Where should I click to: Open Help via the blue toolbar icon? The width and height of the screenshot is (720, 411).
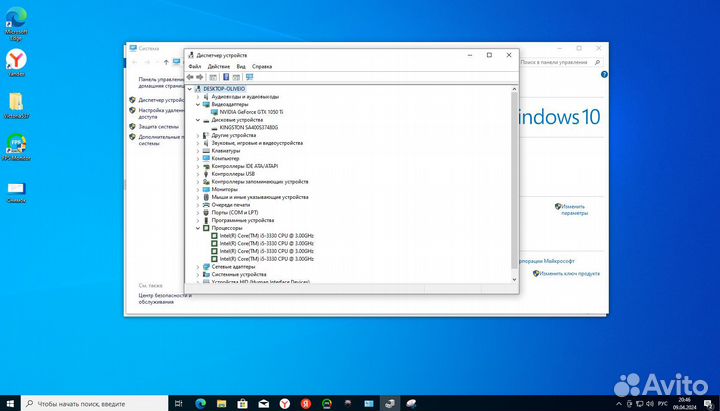[226, 77]
